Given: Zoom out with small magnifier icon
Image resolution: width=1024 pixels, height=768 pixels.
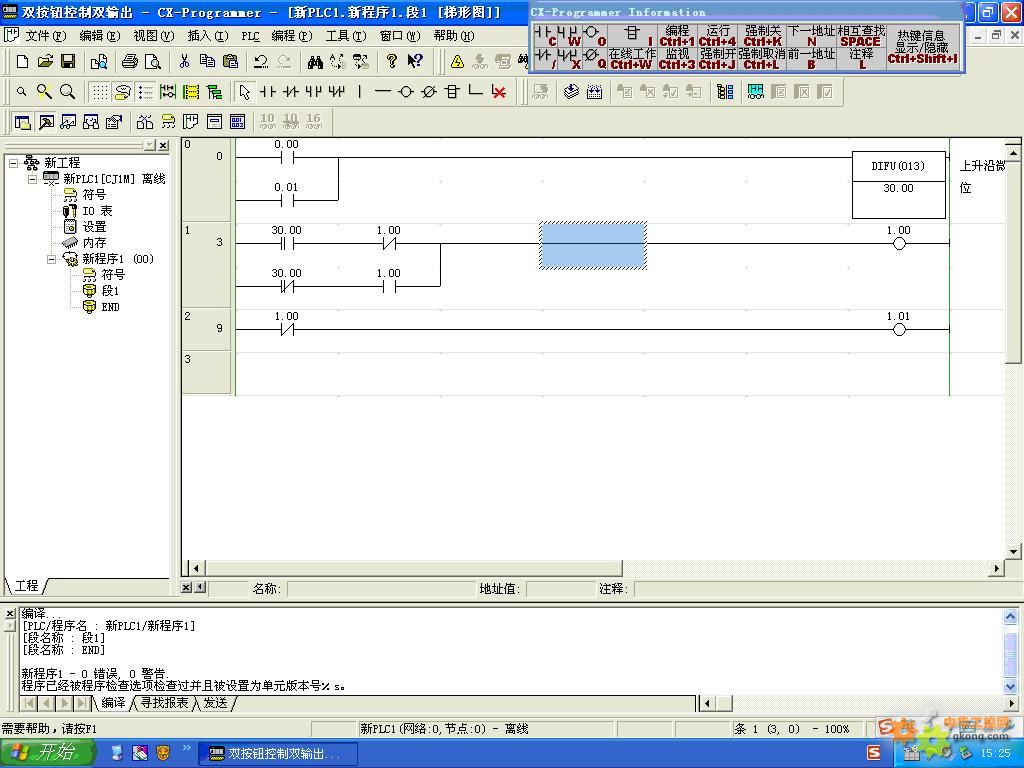Looking at the screenshot, I should click(x=22, y=91).
